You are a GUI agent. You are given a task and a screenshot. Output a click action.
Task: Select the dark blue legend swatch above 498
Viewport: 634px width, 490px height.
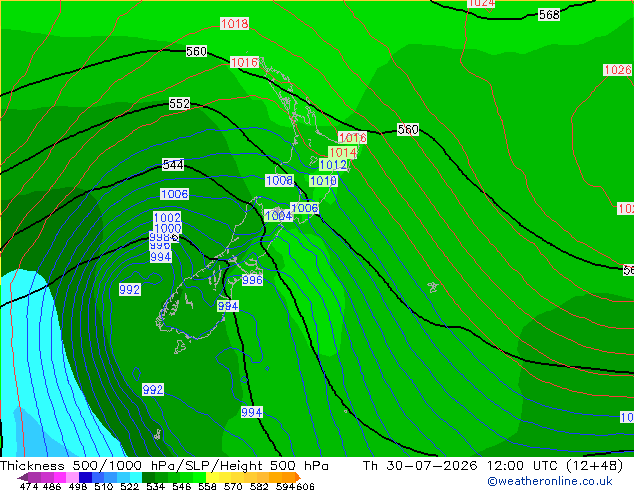tap(85, 477)
